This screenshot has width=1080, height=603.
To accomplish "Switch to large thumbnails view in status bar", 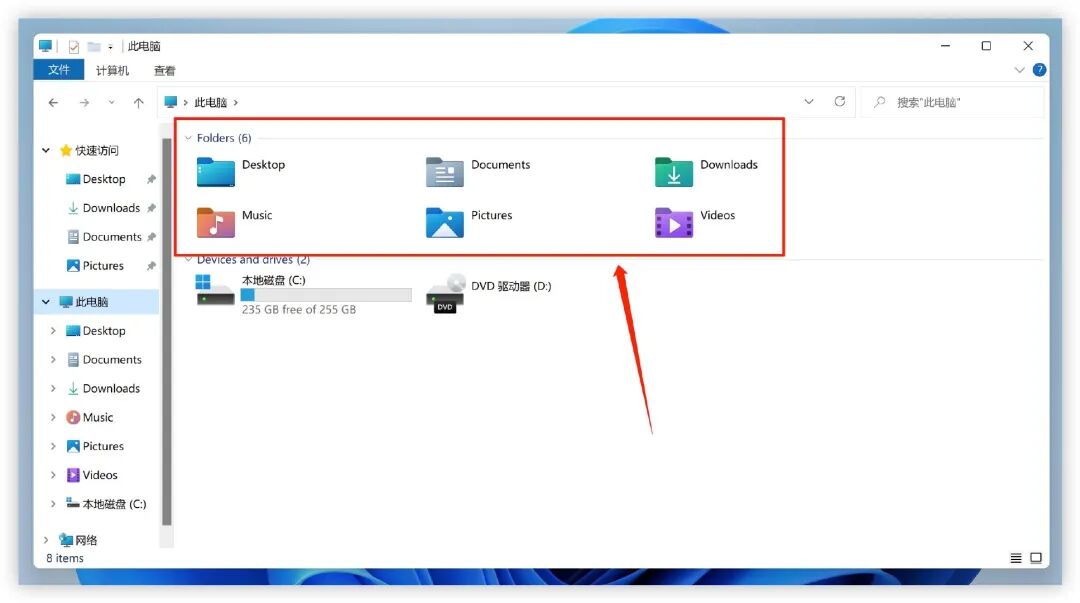I will (1036, 557).
